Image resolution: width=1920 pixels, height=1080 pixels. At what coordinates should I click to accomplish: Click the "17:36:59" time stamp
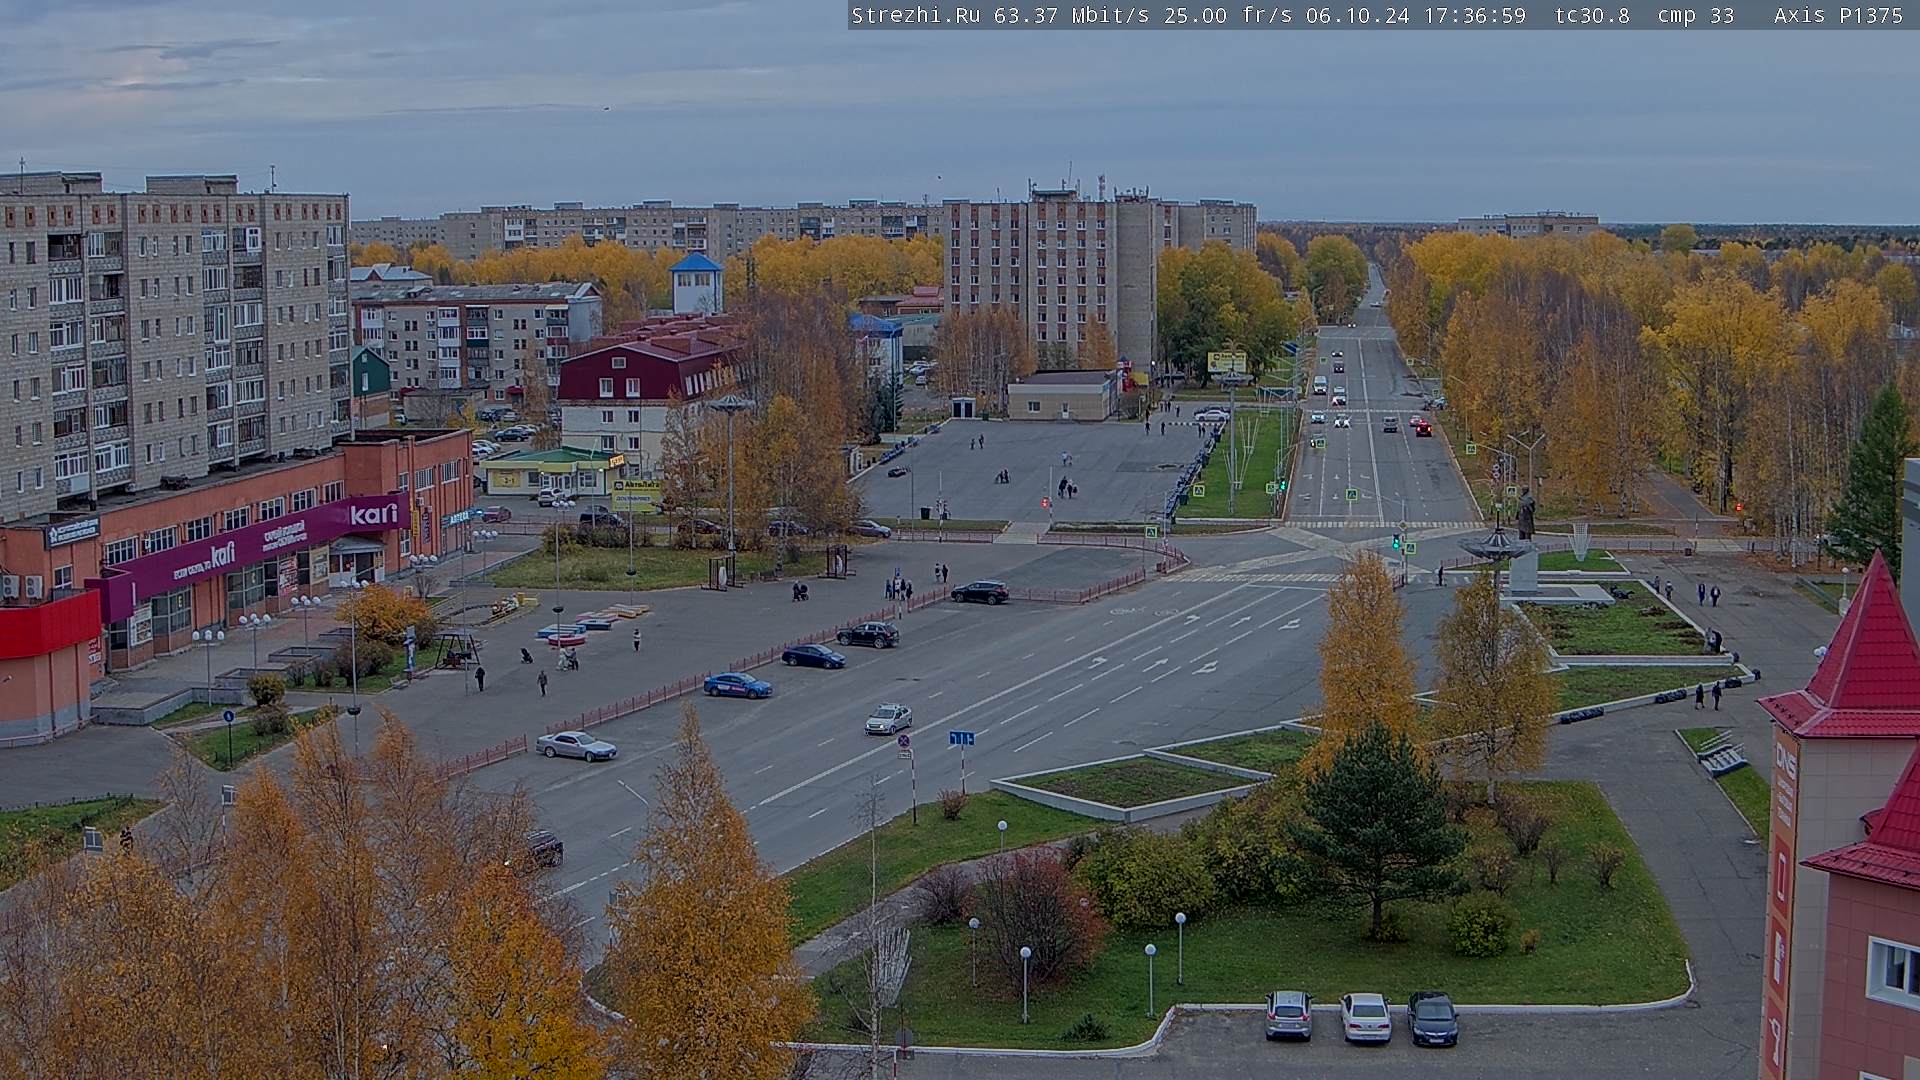pyautogui.click(x=1474, y=15)
